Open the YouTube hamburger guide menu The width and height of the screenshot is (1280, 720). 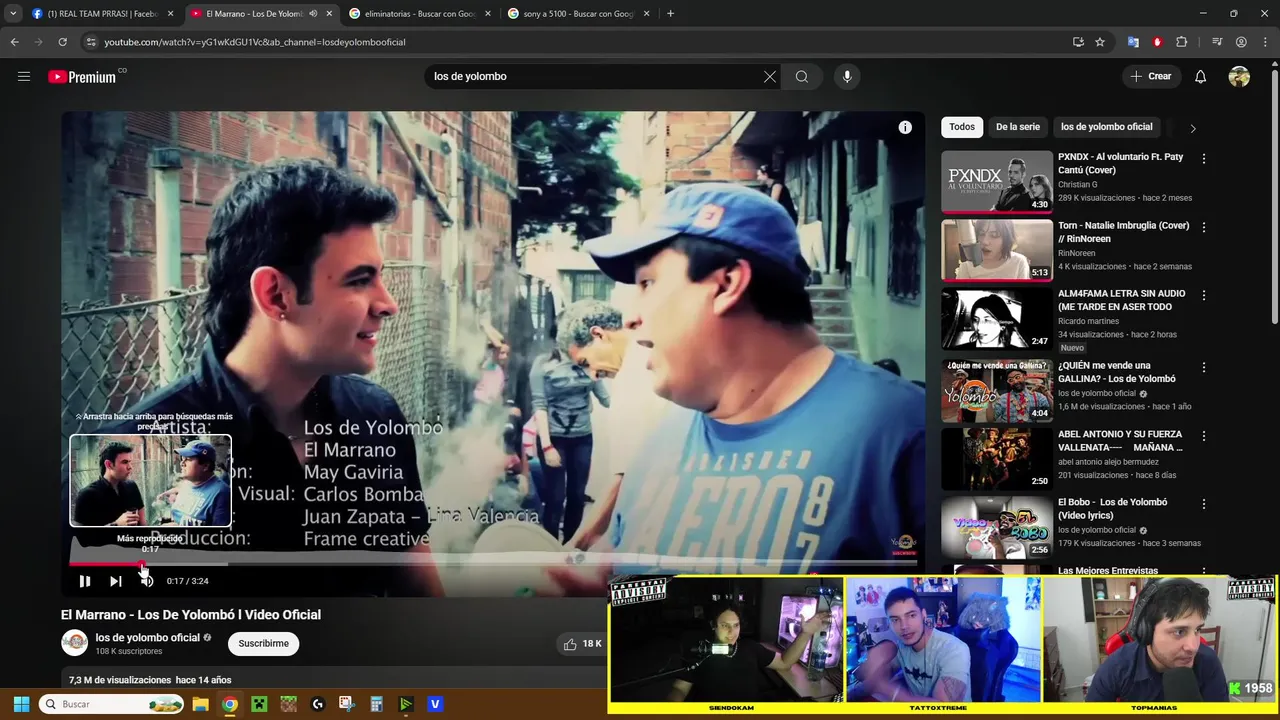point(24,76)
